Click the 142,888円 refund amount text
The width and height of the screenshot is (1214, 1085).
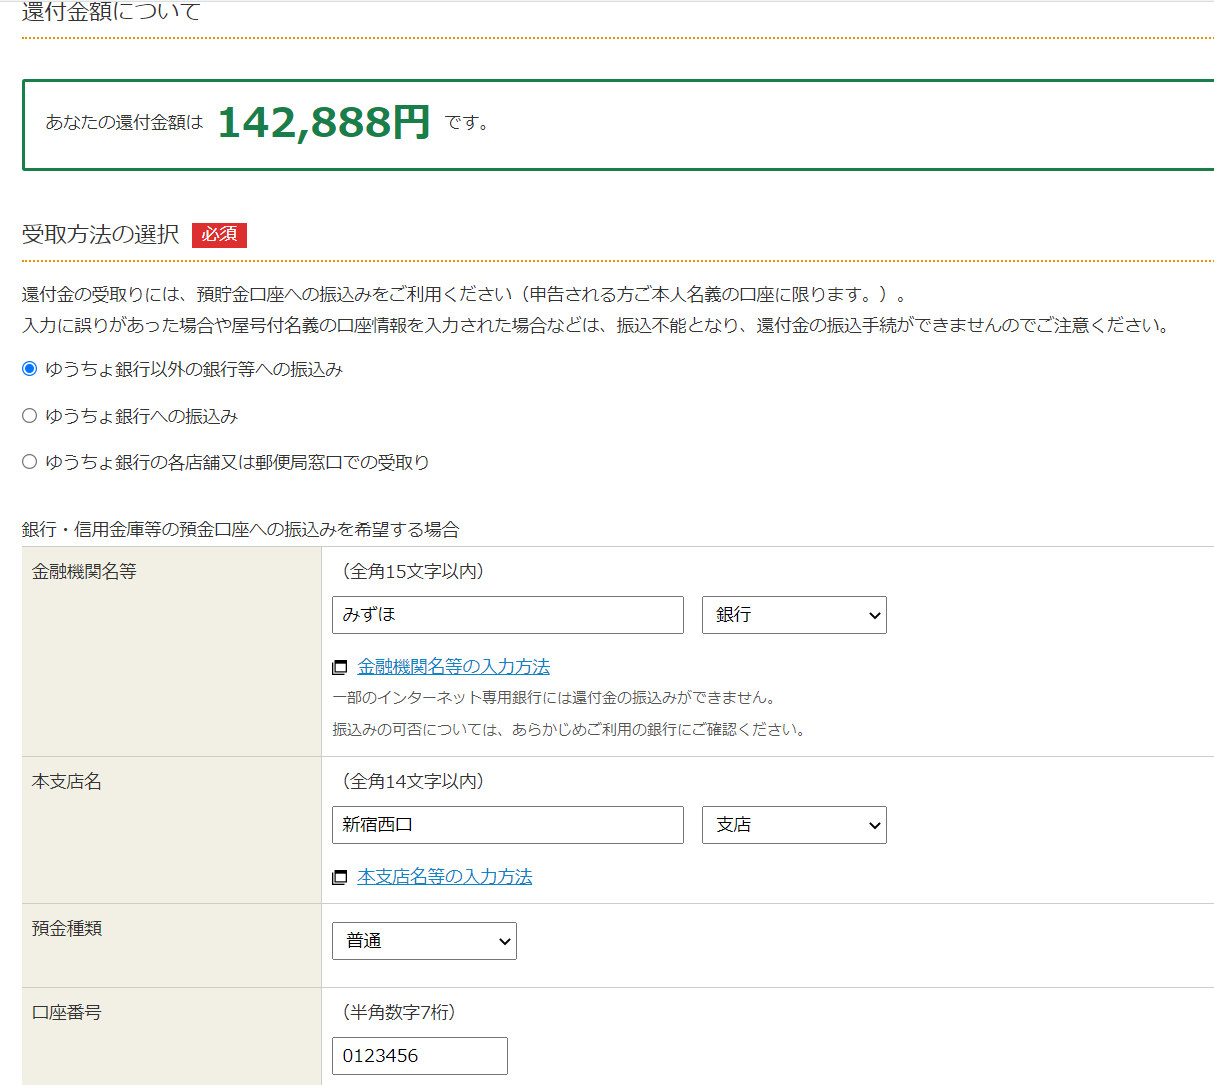coord(323,123)
